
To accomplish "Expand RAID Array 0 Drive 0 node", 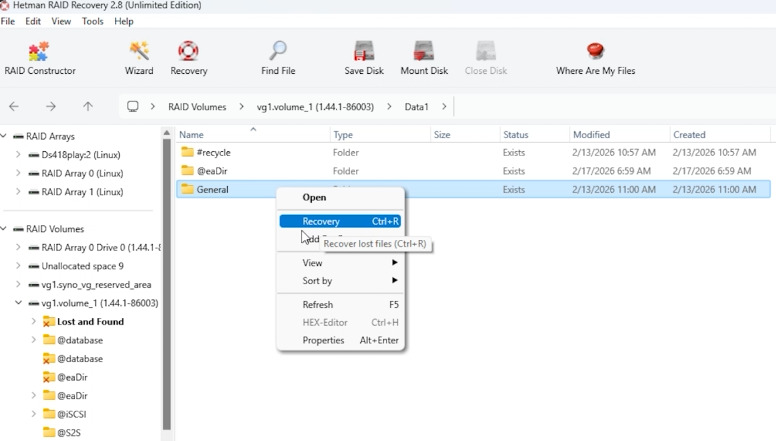I will pyautogui.click(x=18, y=247).
